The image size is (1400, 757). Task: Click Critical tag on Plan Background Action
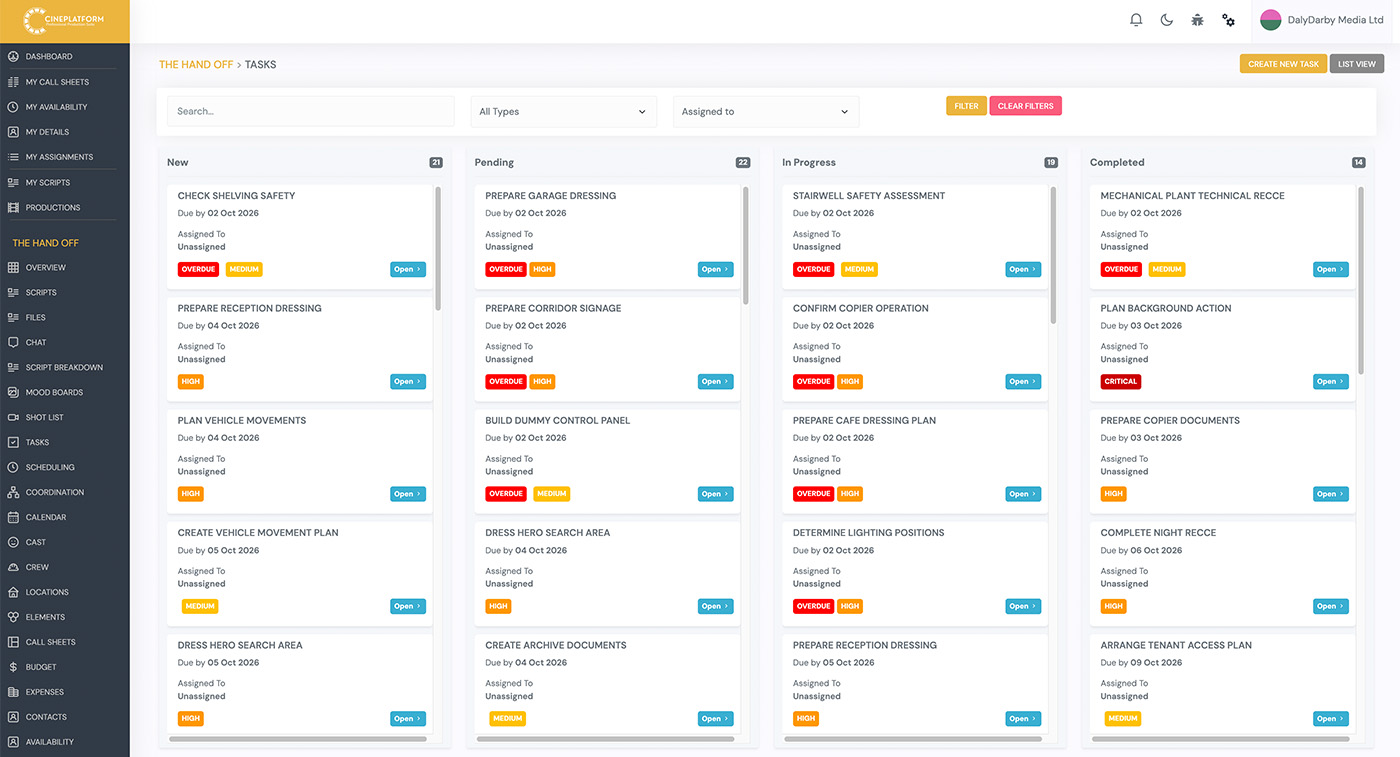click(1121, 381)
